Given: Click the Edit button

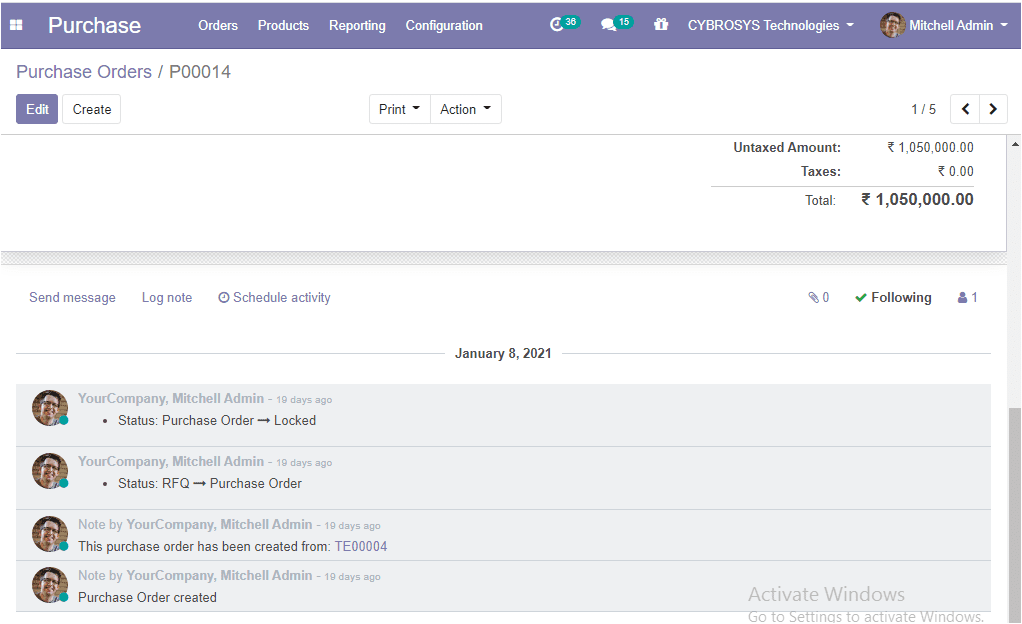Looking at the screenshot, I should pos(37,109).
